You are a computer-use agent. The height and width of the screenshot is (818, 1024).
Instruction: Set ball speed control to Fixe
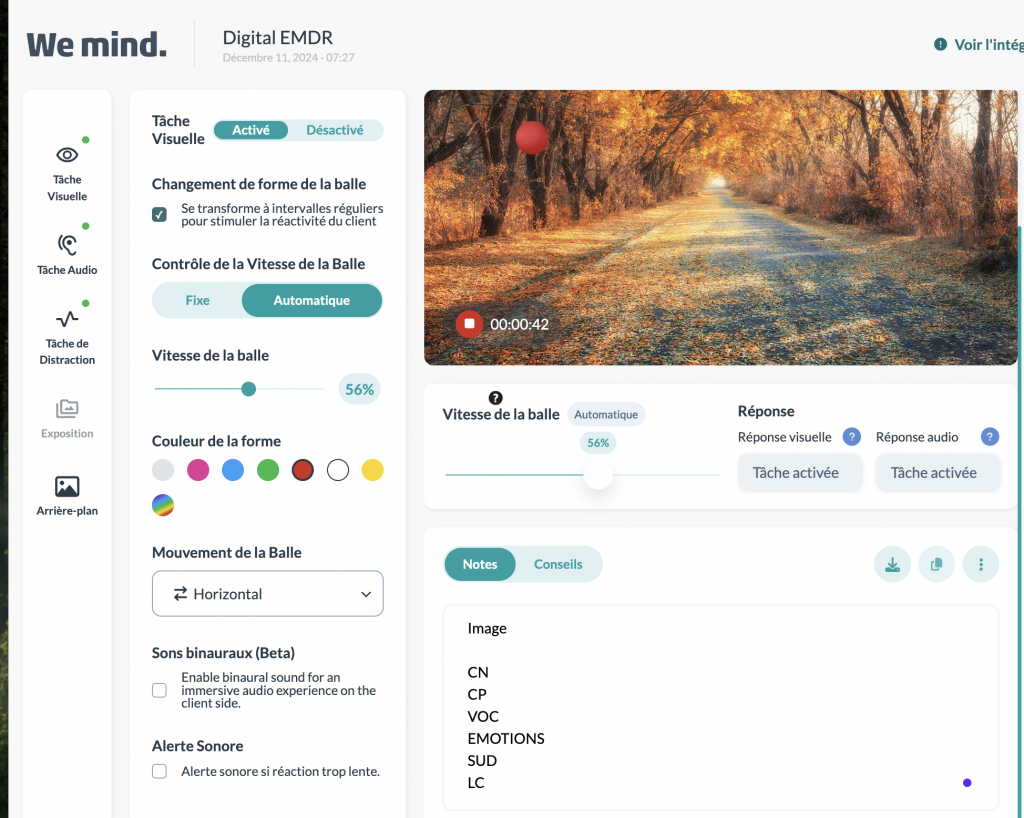coord(198,300)
